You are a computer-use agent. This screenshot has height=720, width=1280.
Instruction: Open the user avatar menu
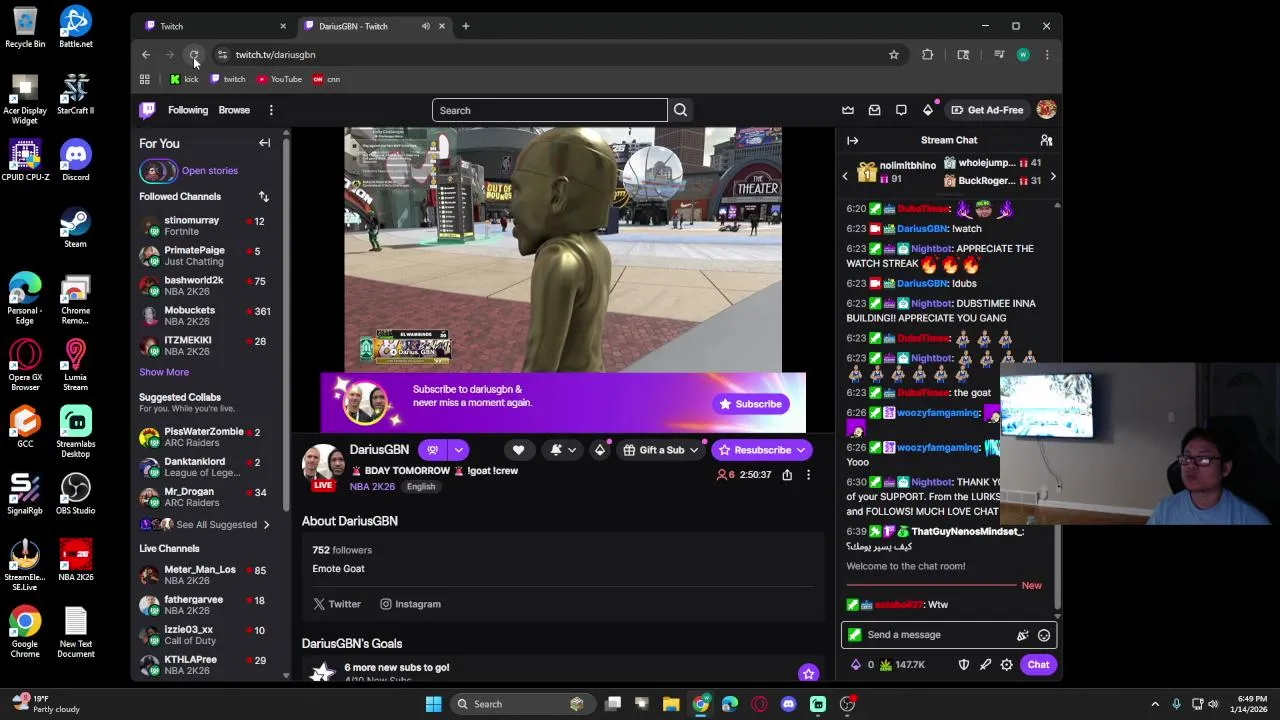tap(1046, 110)
